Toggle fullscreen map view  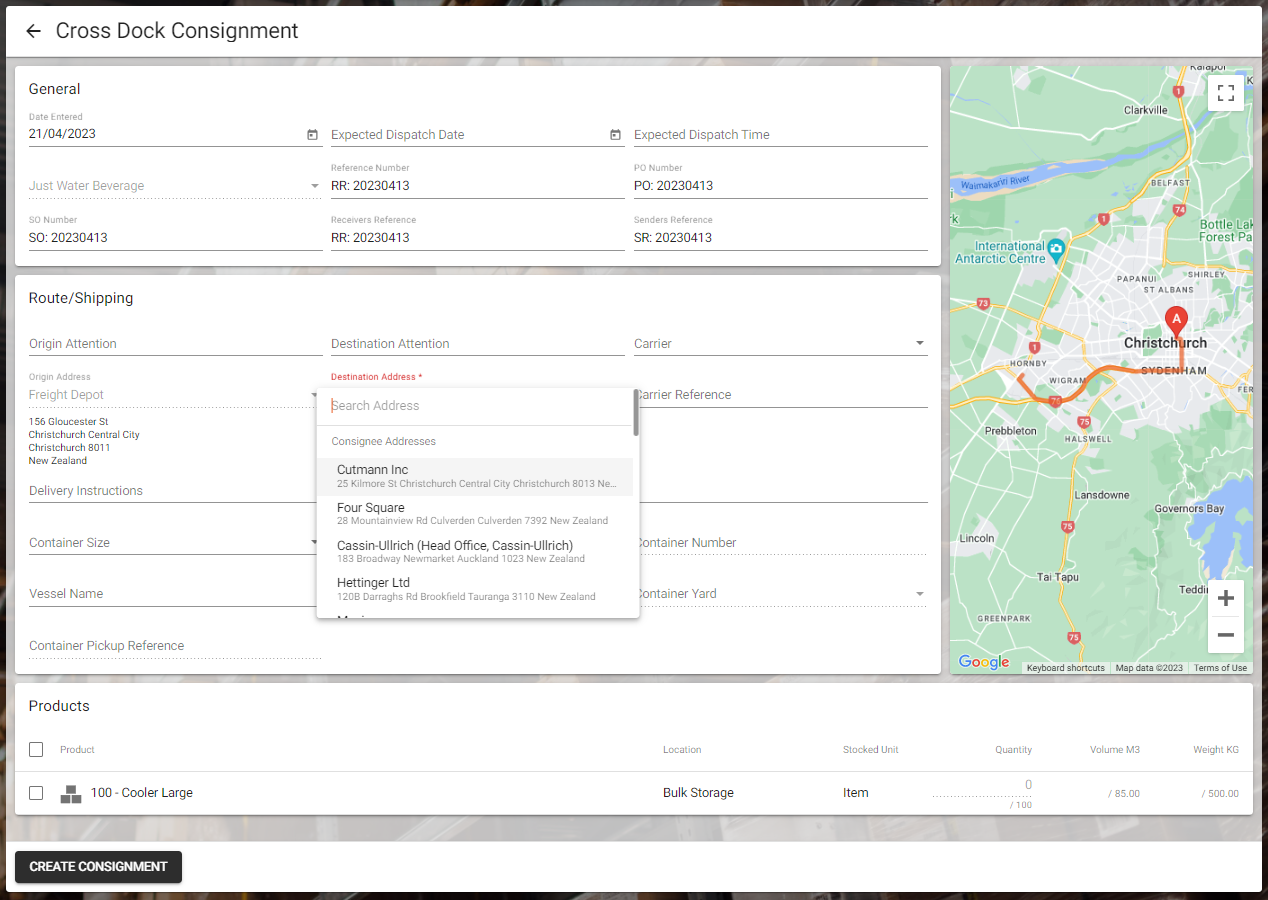tap(1226, 93)
